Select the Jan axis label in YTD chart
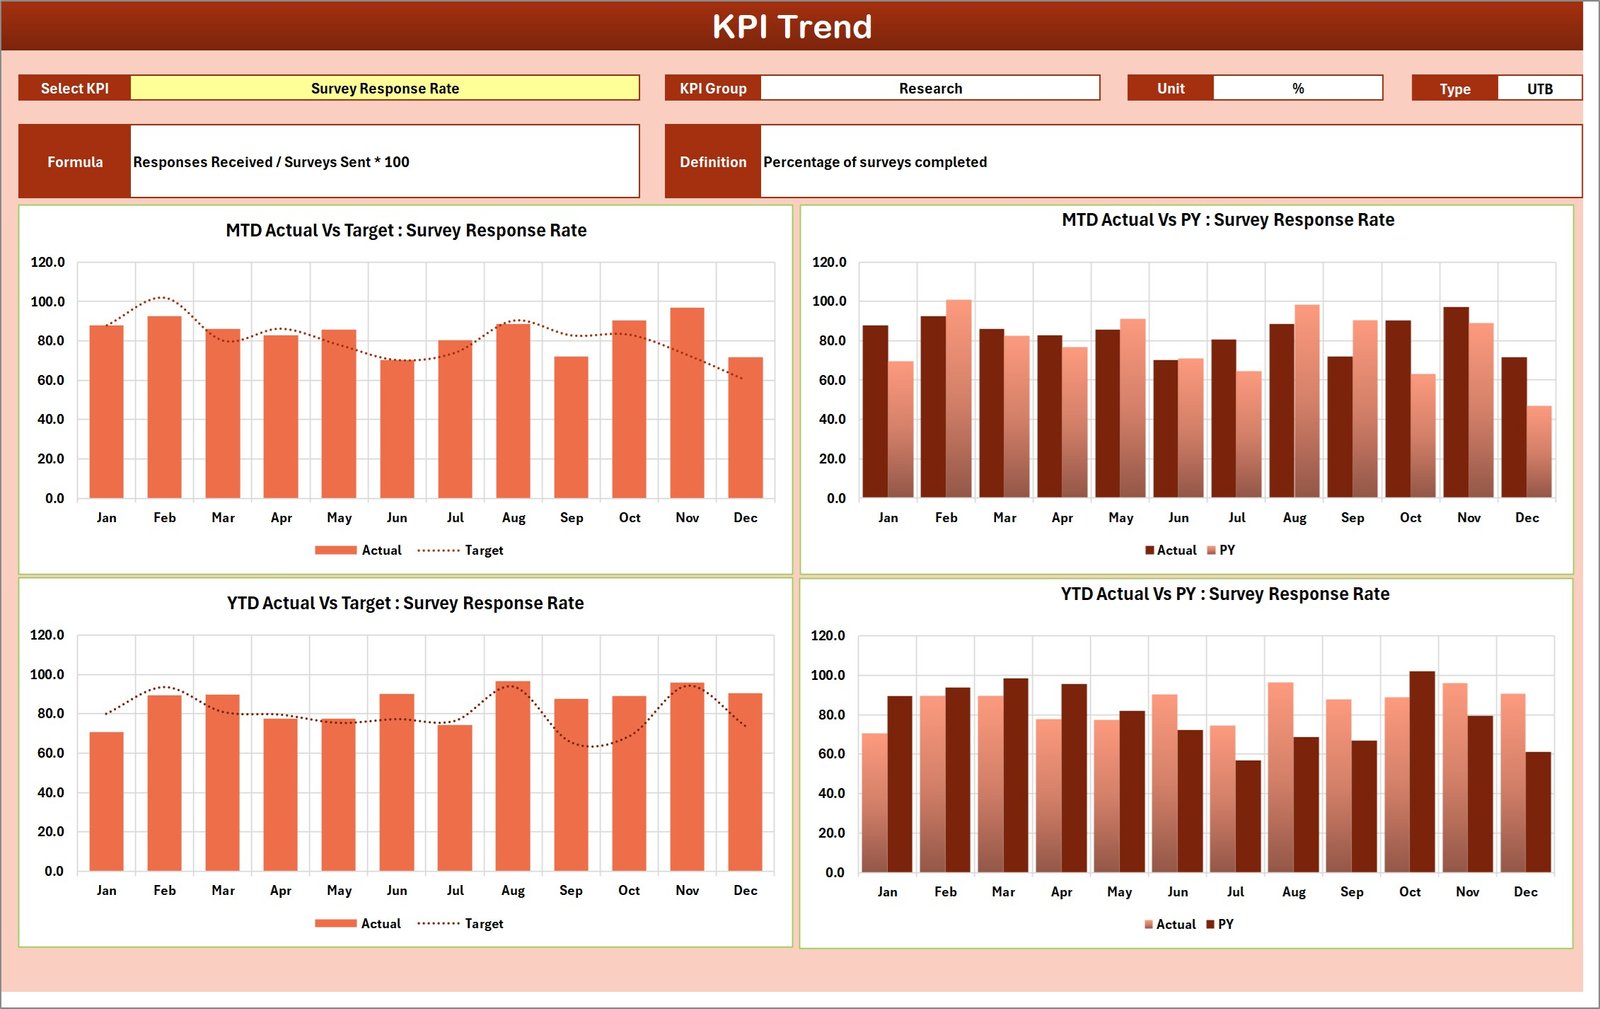This screenshot has width=1600, height=1009. 107,890
